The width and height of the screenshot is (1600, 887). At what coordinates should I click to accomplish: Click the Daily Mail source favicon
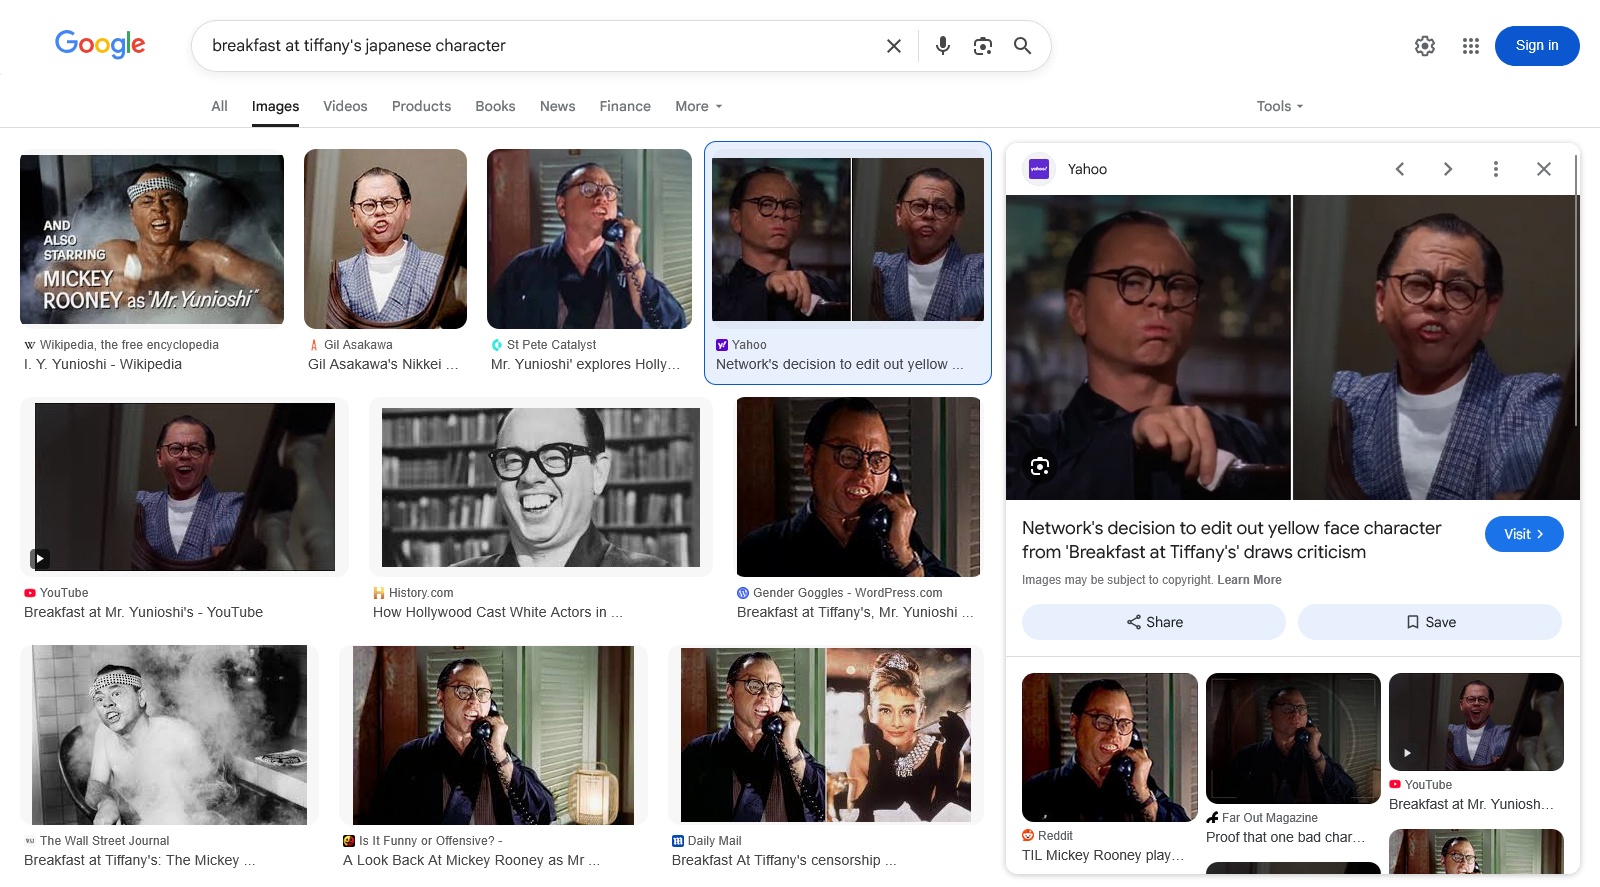(x=678, y=841)
